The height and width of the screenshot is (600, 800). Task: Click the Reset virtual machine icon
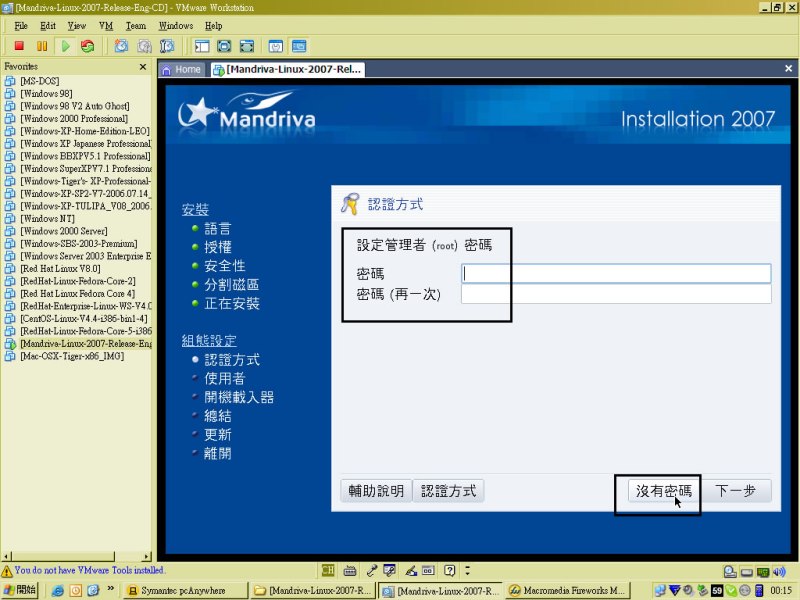(88, 46)
